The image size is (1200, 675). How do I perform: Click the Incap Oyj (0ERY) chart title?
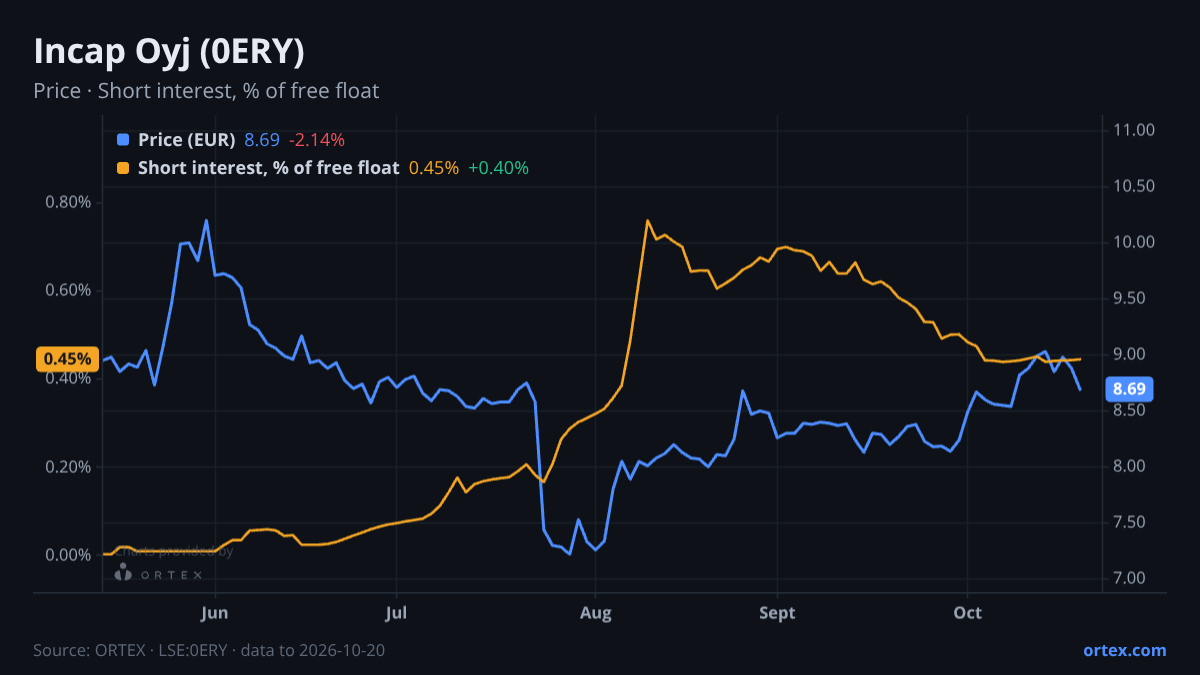(169, 52)
